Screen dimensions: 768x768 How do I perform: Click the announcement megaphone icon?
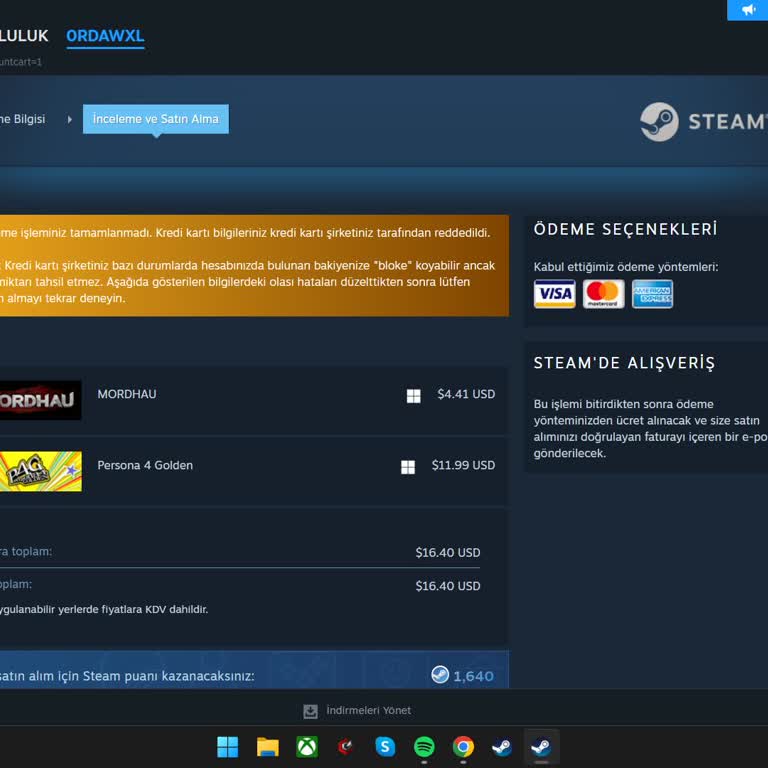748,10
